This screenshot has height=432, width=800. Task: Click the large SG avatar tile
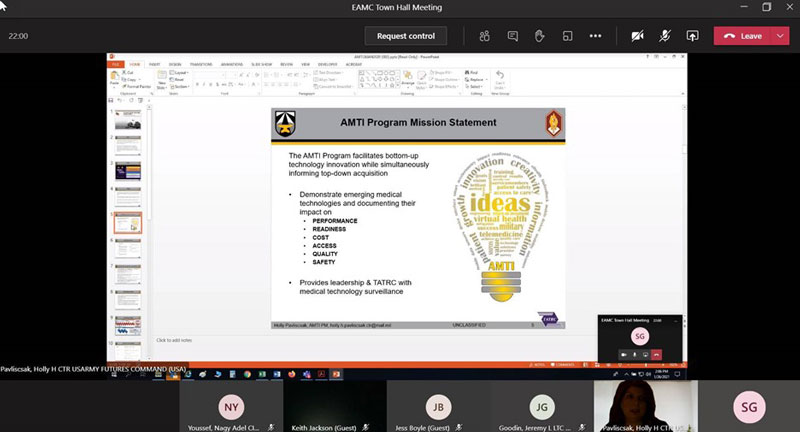click(749, 406)
